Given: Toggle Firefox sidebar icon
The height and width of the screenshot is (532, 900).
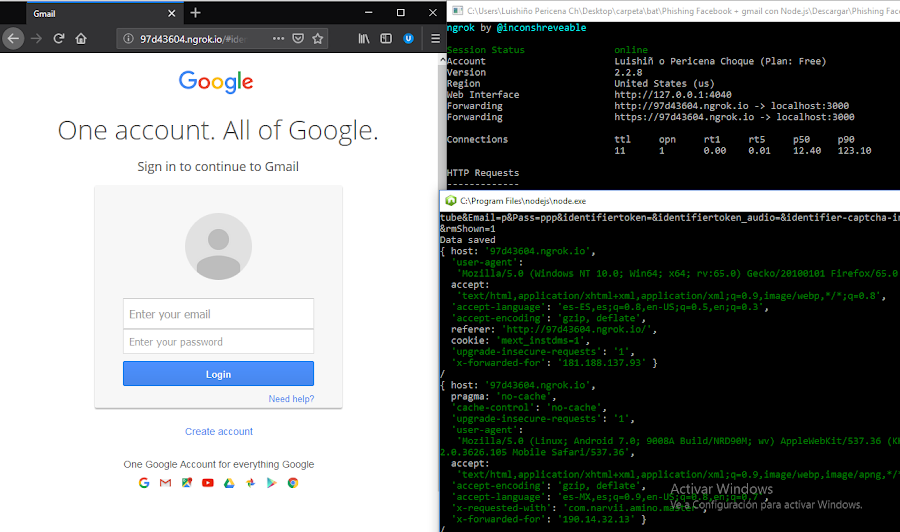Looking at the screenshot, I should (386, 38).
